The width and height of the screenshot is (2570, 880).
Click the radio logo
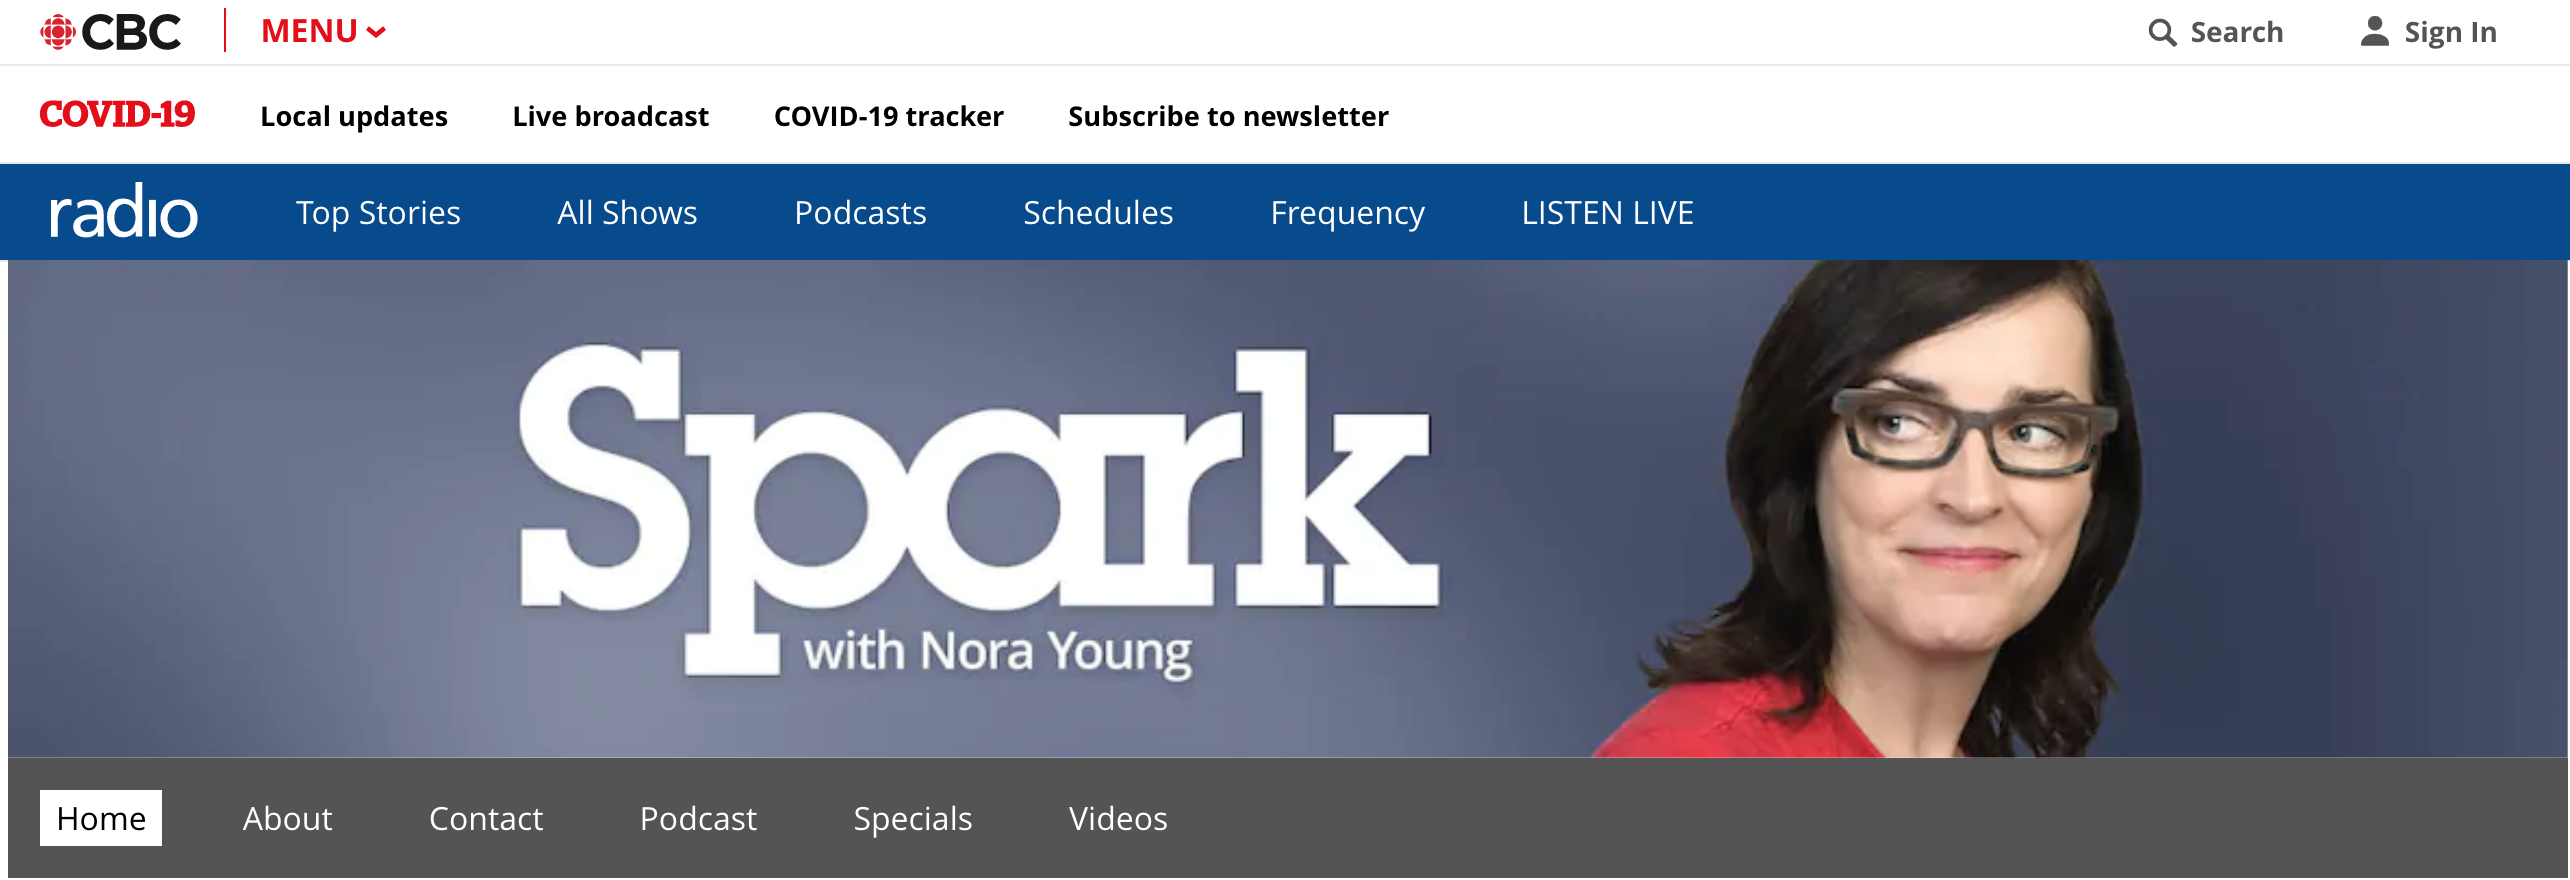[x=124, y=211]
